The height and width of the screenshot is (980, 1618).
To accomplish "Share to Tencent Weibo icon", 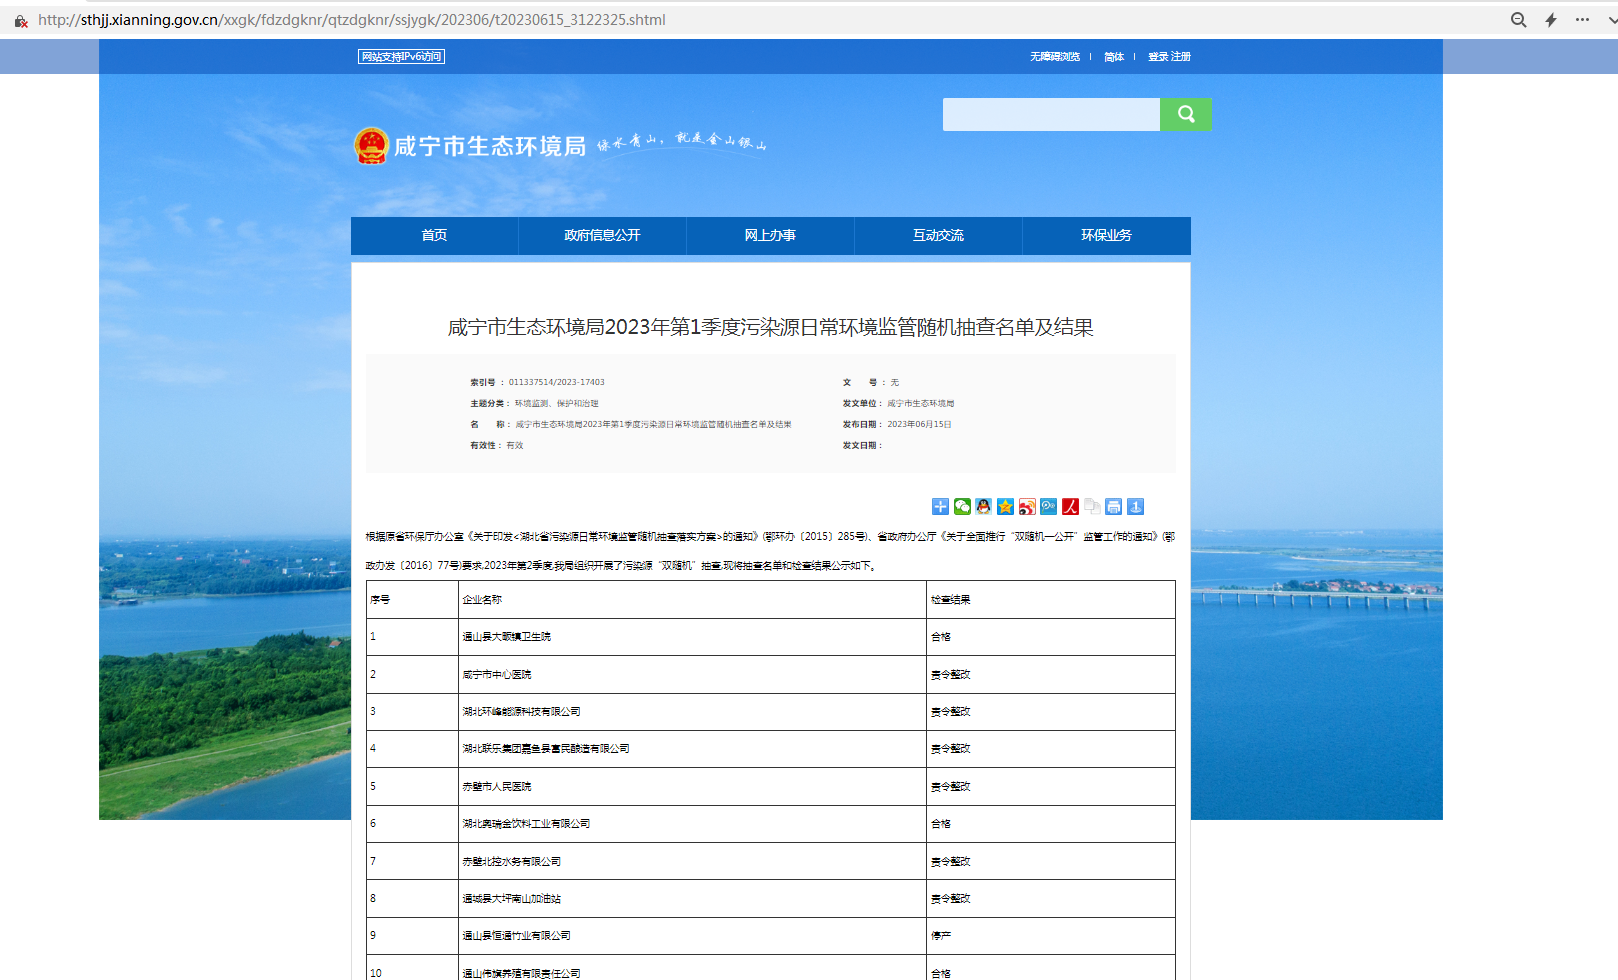I will tap(1048, 507).
